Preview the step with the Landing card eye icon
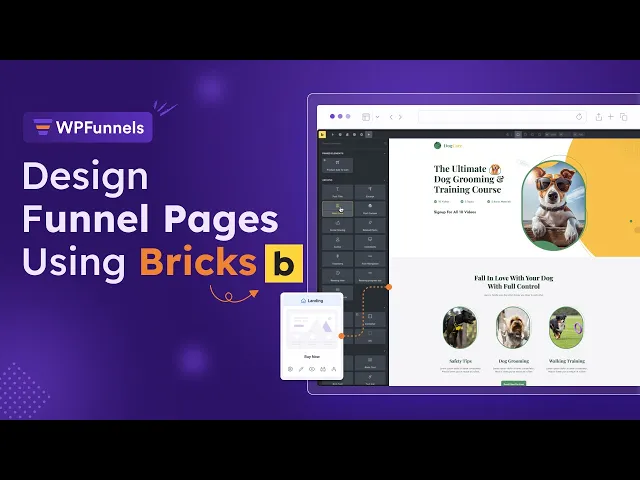Image resolution: width=640 pixels, height=480 pixels. (312, 369)
